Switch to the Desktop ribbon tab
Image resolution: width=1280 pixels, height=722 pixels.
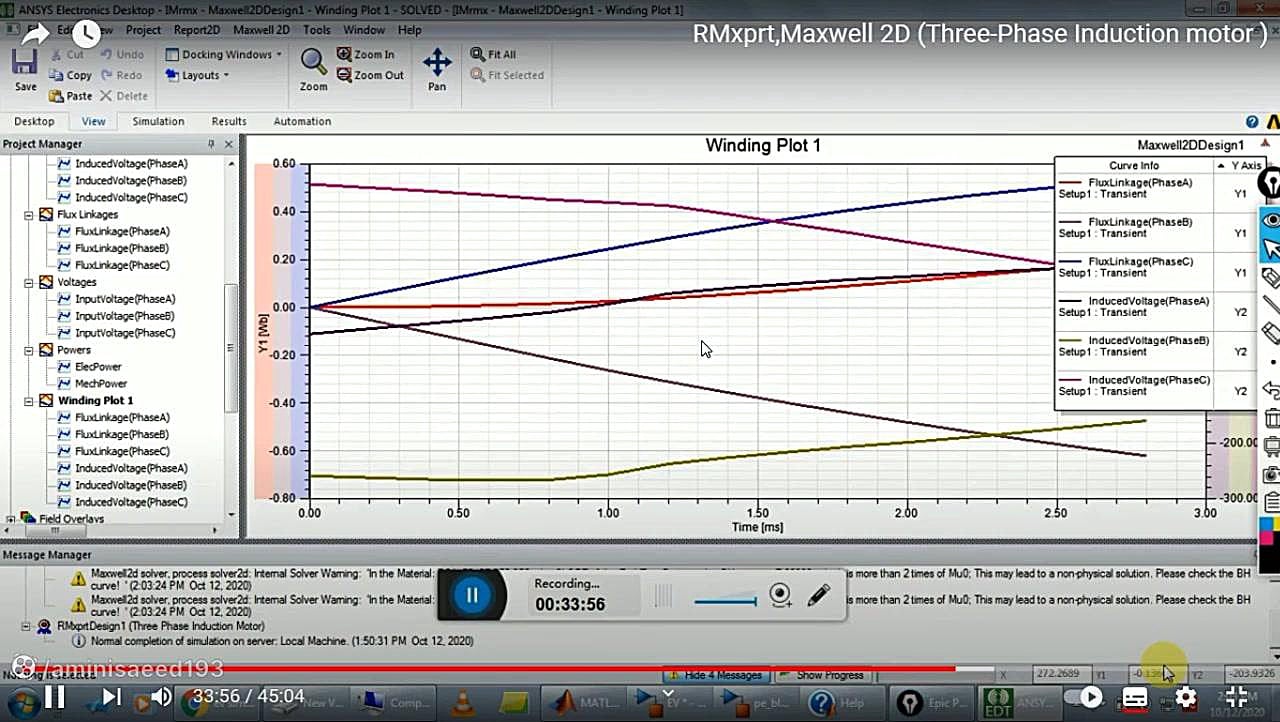click(x=34, y=121)
